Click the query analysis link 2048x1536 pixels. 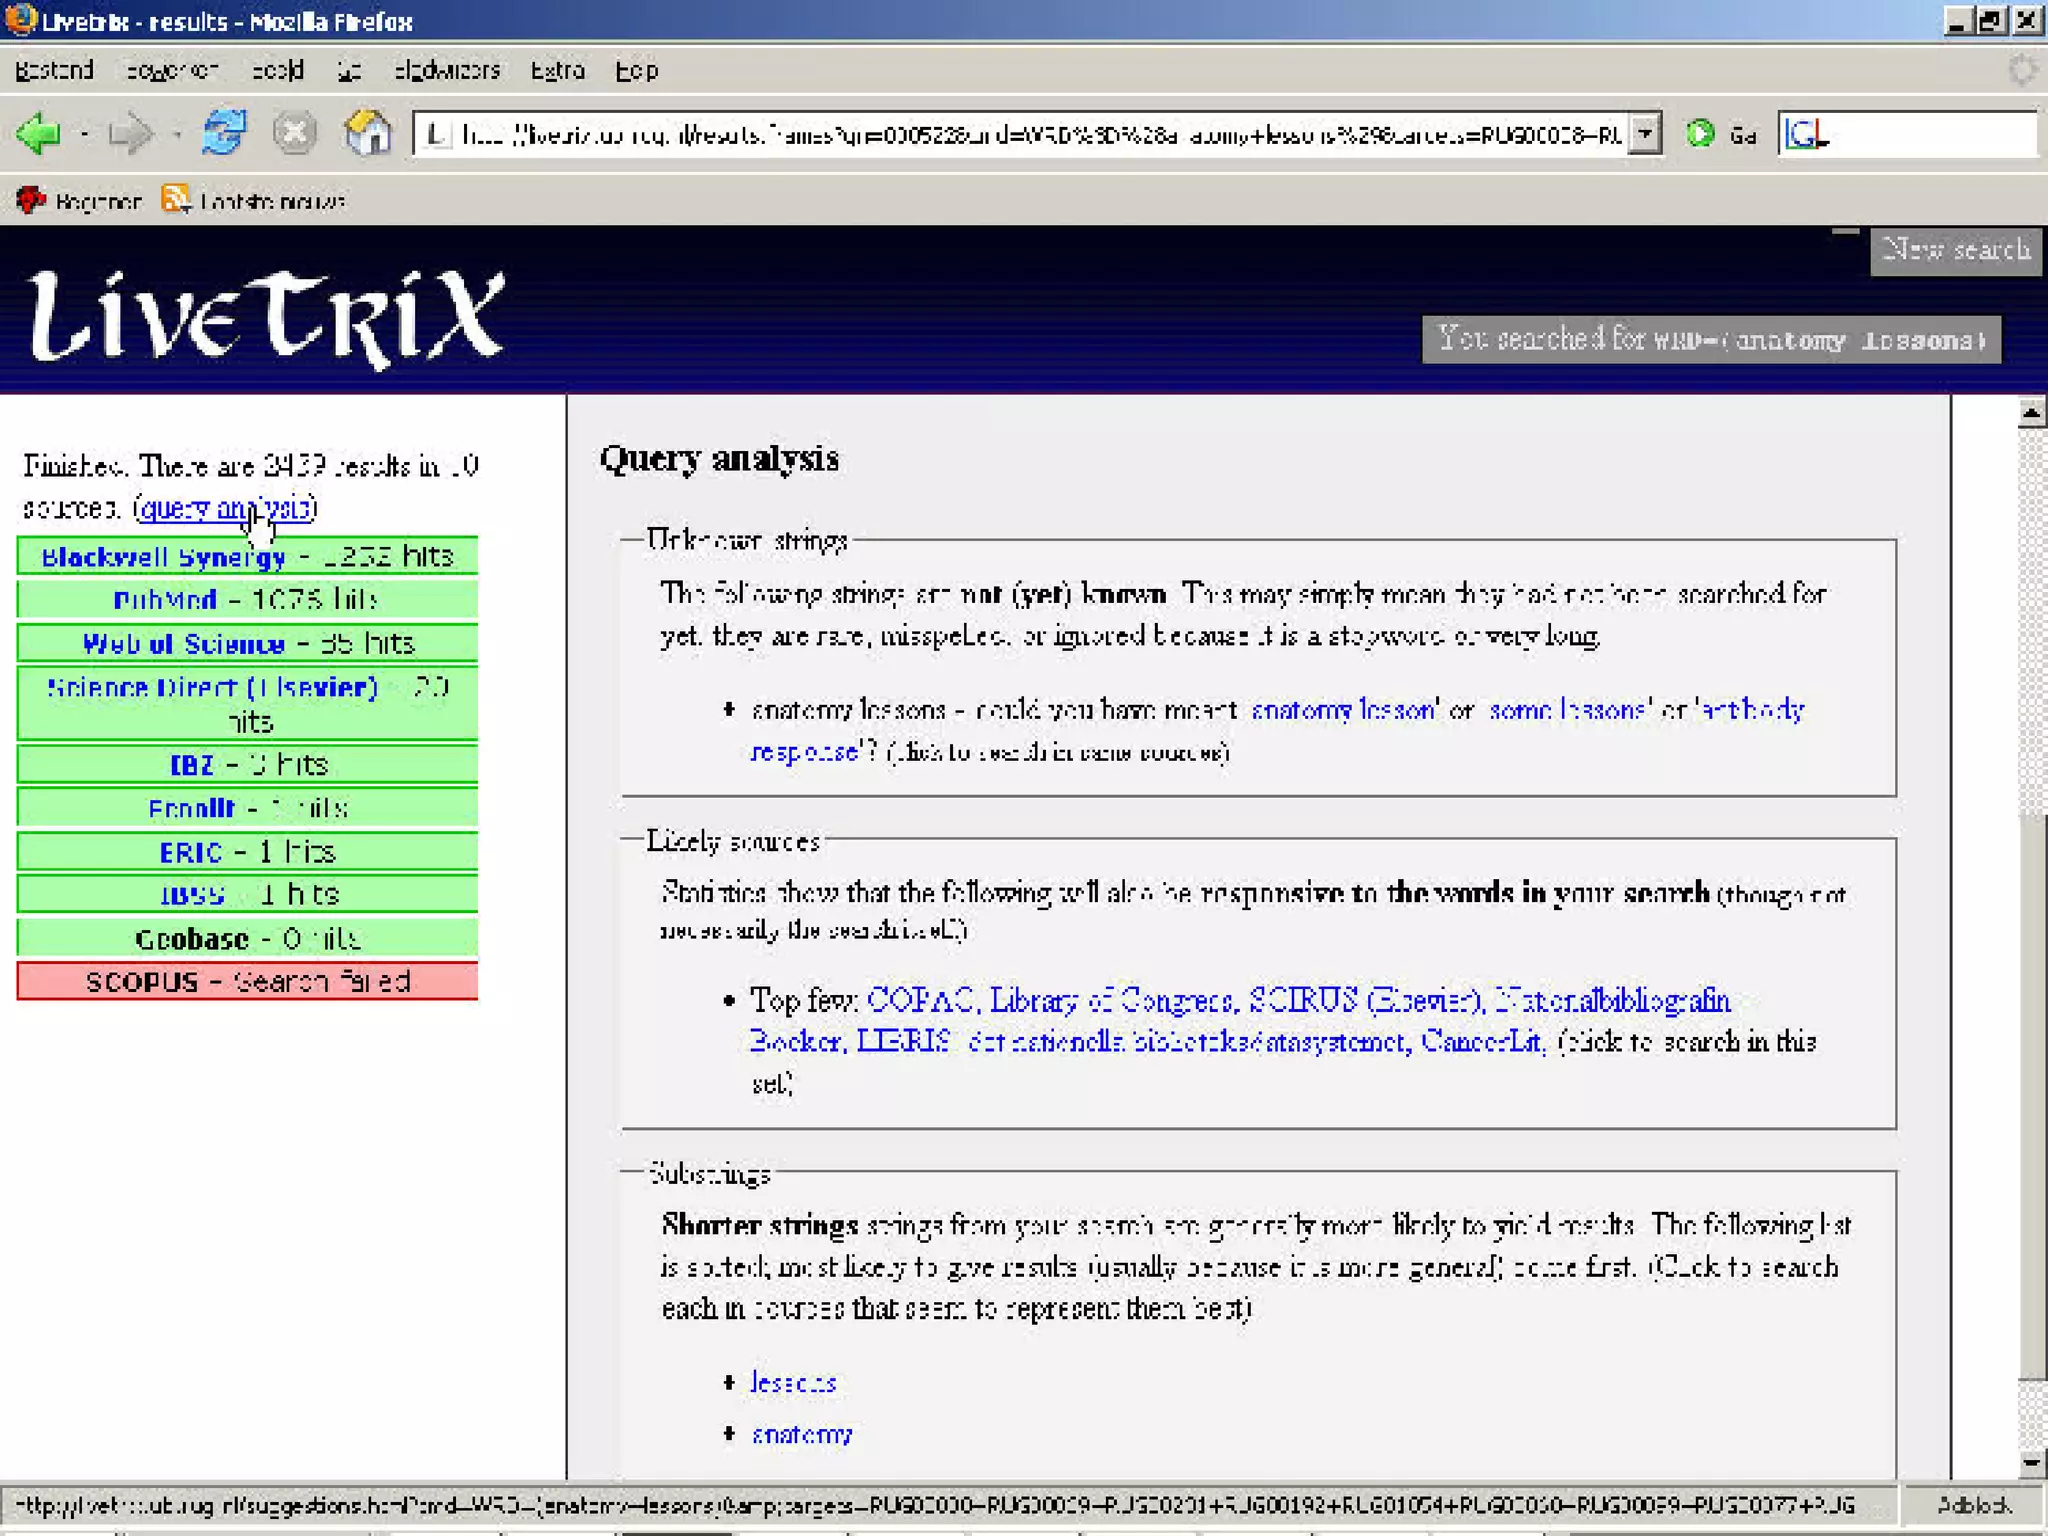point(224,509)
